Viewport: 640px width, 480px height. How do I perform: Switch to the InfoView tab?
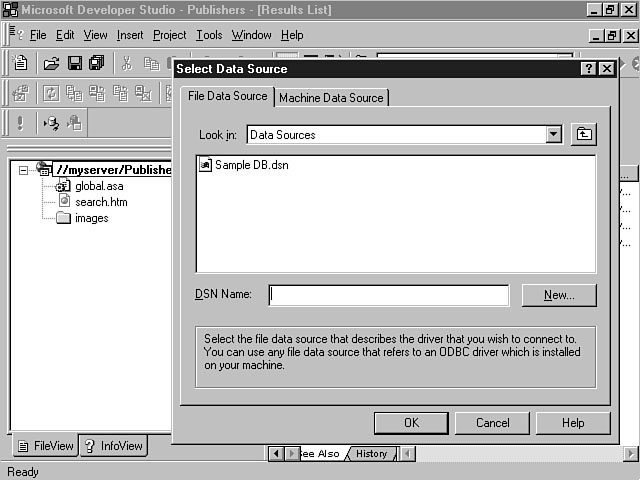(113, 446)
